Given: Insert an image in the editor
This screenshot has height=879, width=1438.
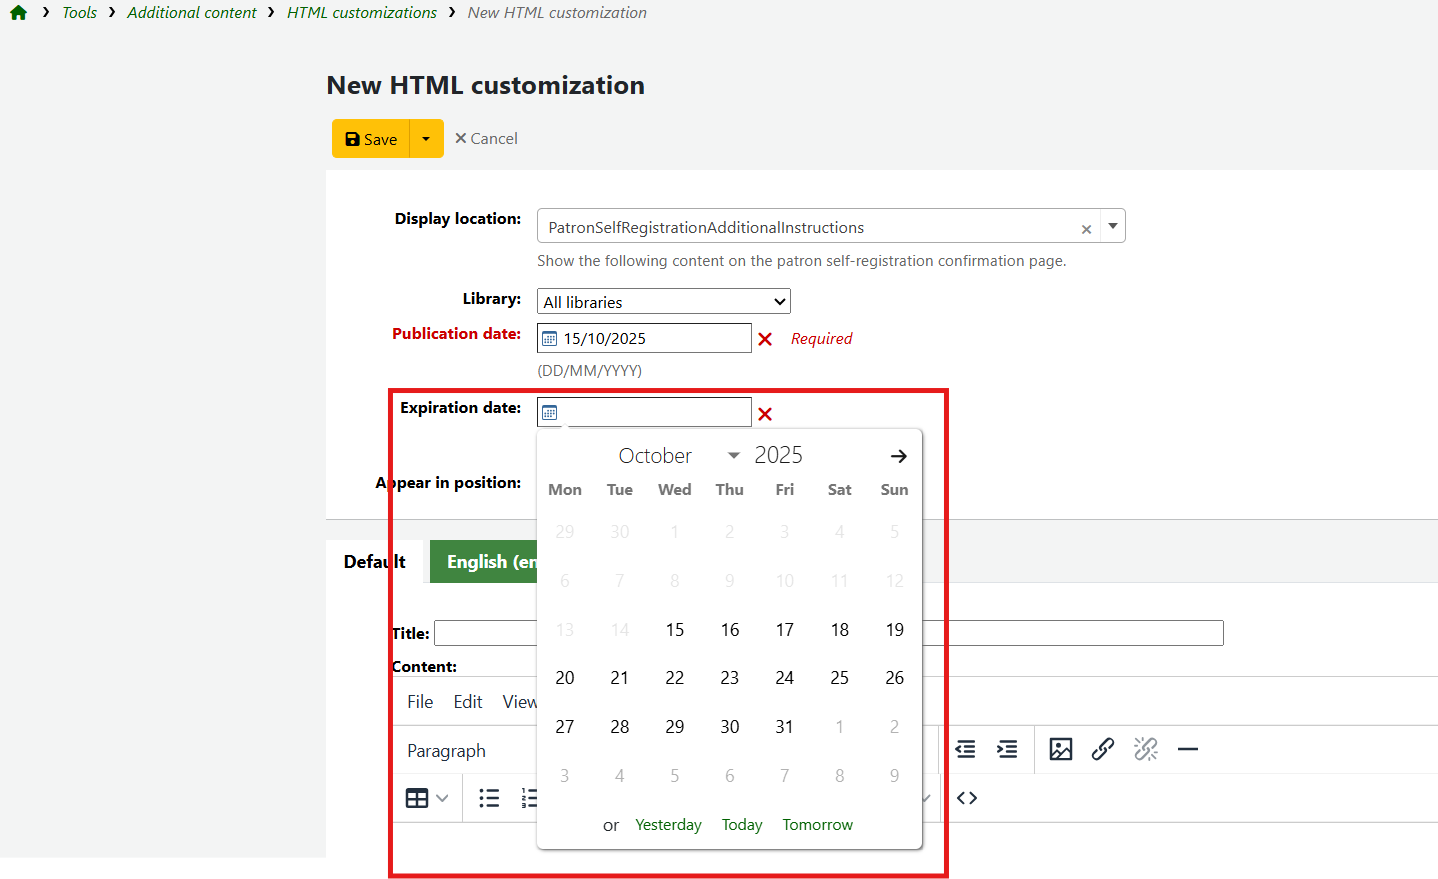Looking at the screenshot, I should tap(1060, 749).
